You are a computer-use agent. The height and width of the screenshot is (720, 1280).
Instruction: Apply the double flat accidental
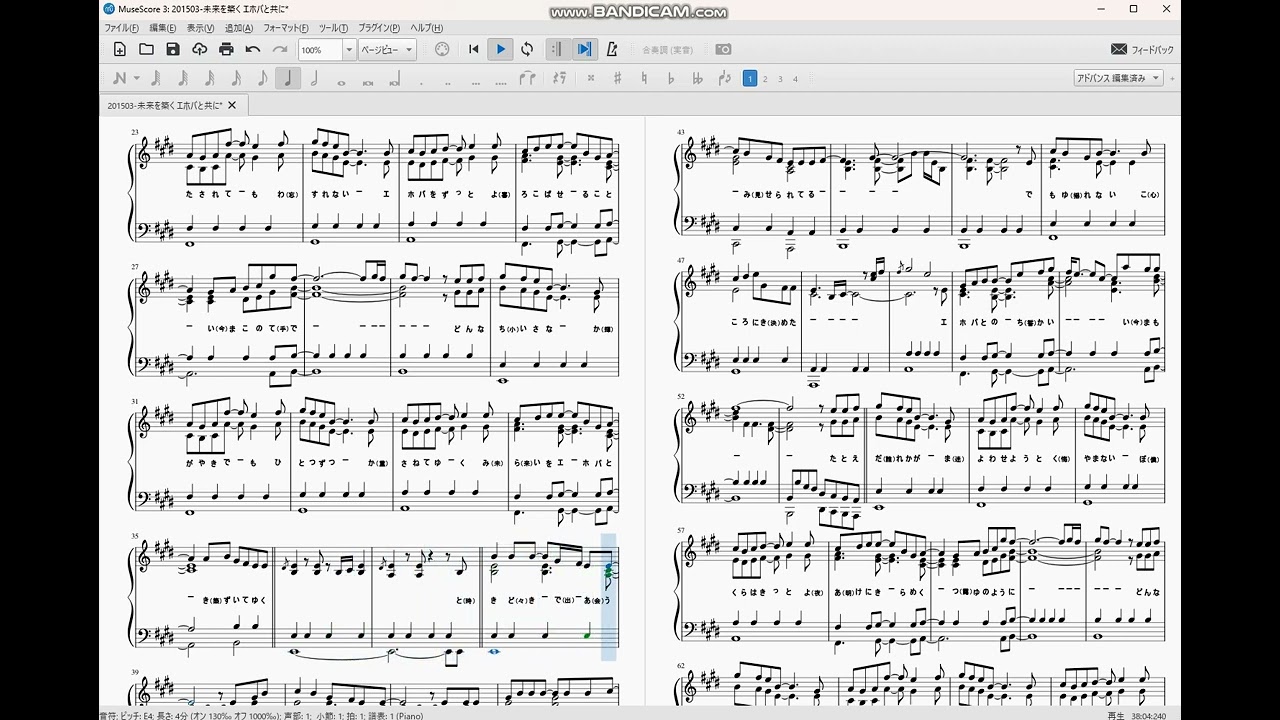(697, 78)
